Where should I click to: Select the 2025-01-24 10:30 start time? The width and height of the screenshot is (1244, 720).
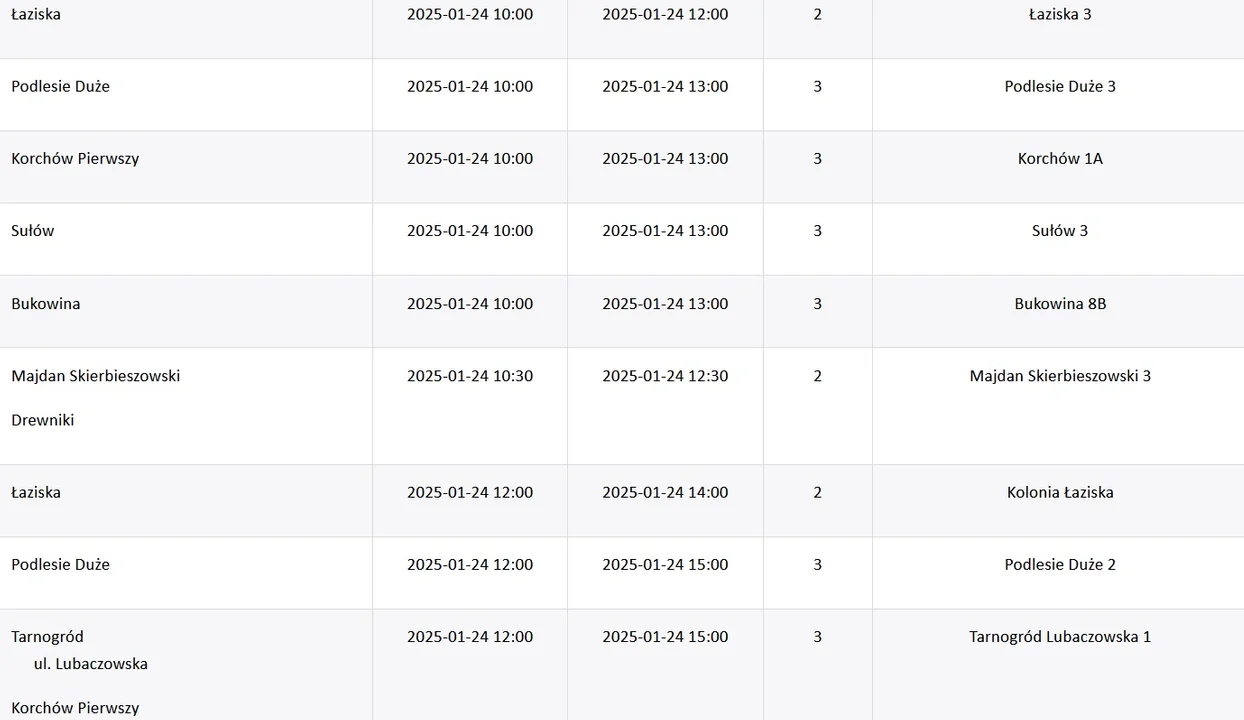tap(470, 376)
